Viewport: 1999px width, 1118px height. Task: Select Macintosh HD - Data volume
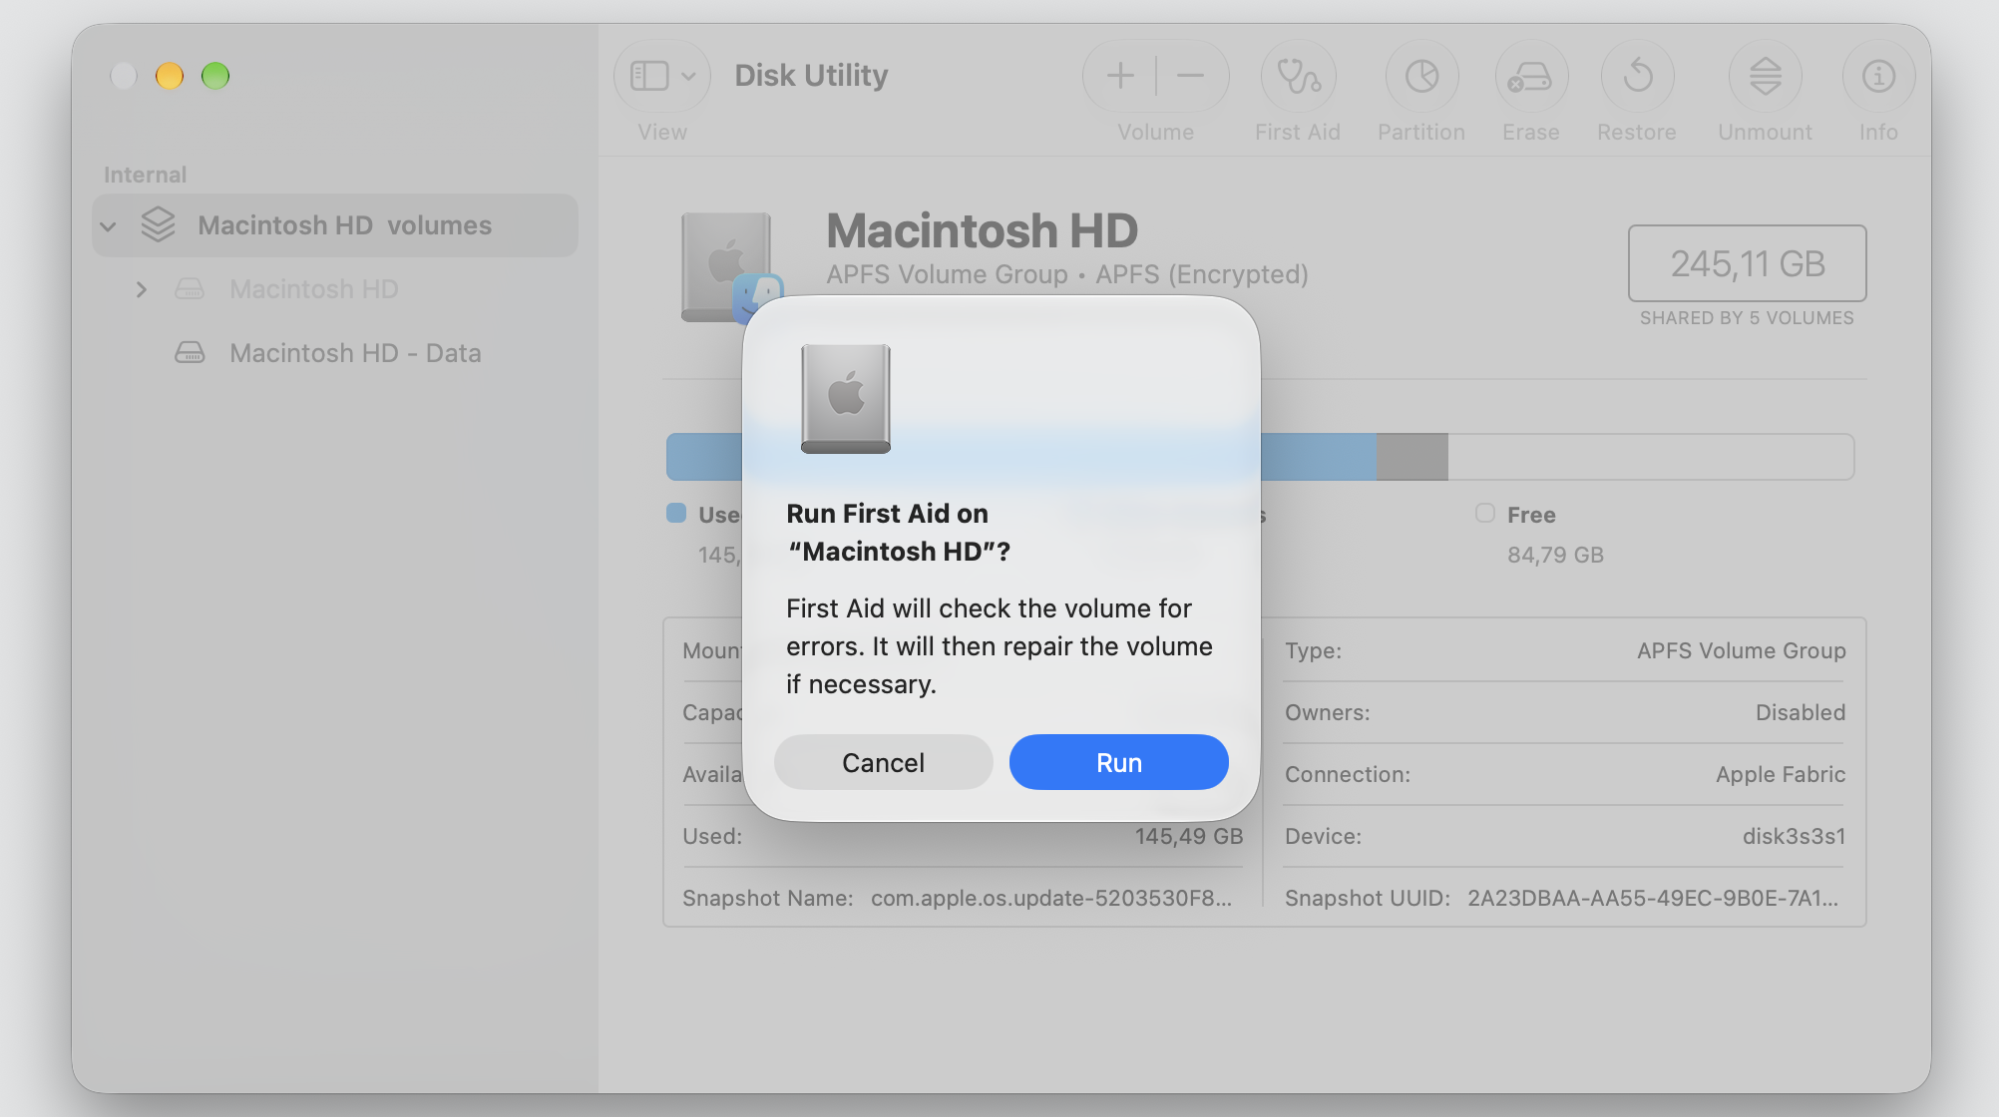[x=355, y=353]
